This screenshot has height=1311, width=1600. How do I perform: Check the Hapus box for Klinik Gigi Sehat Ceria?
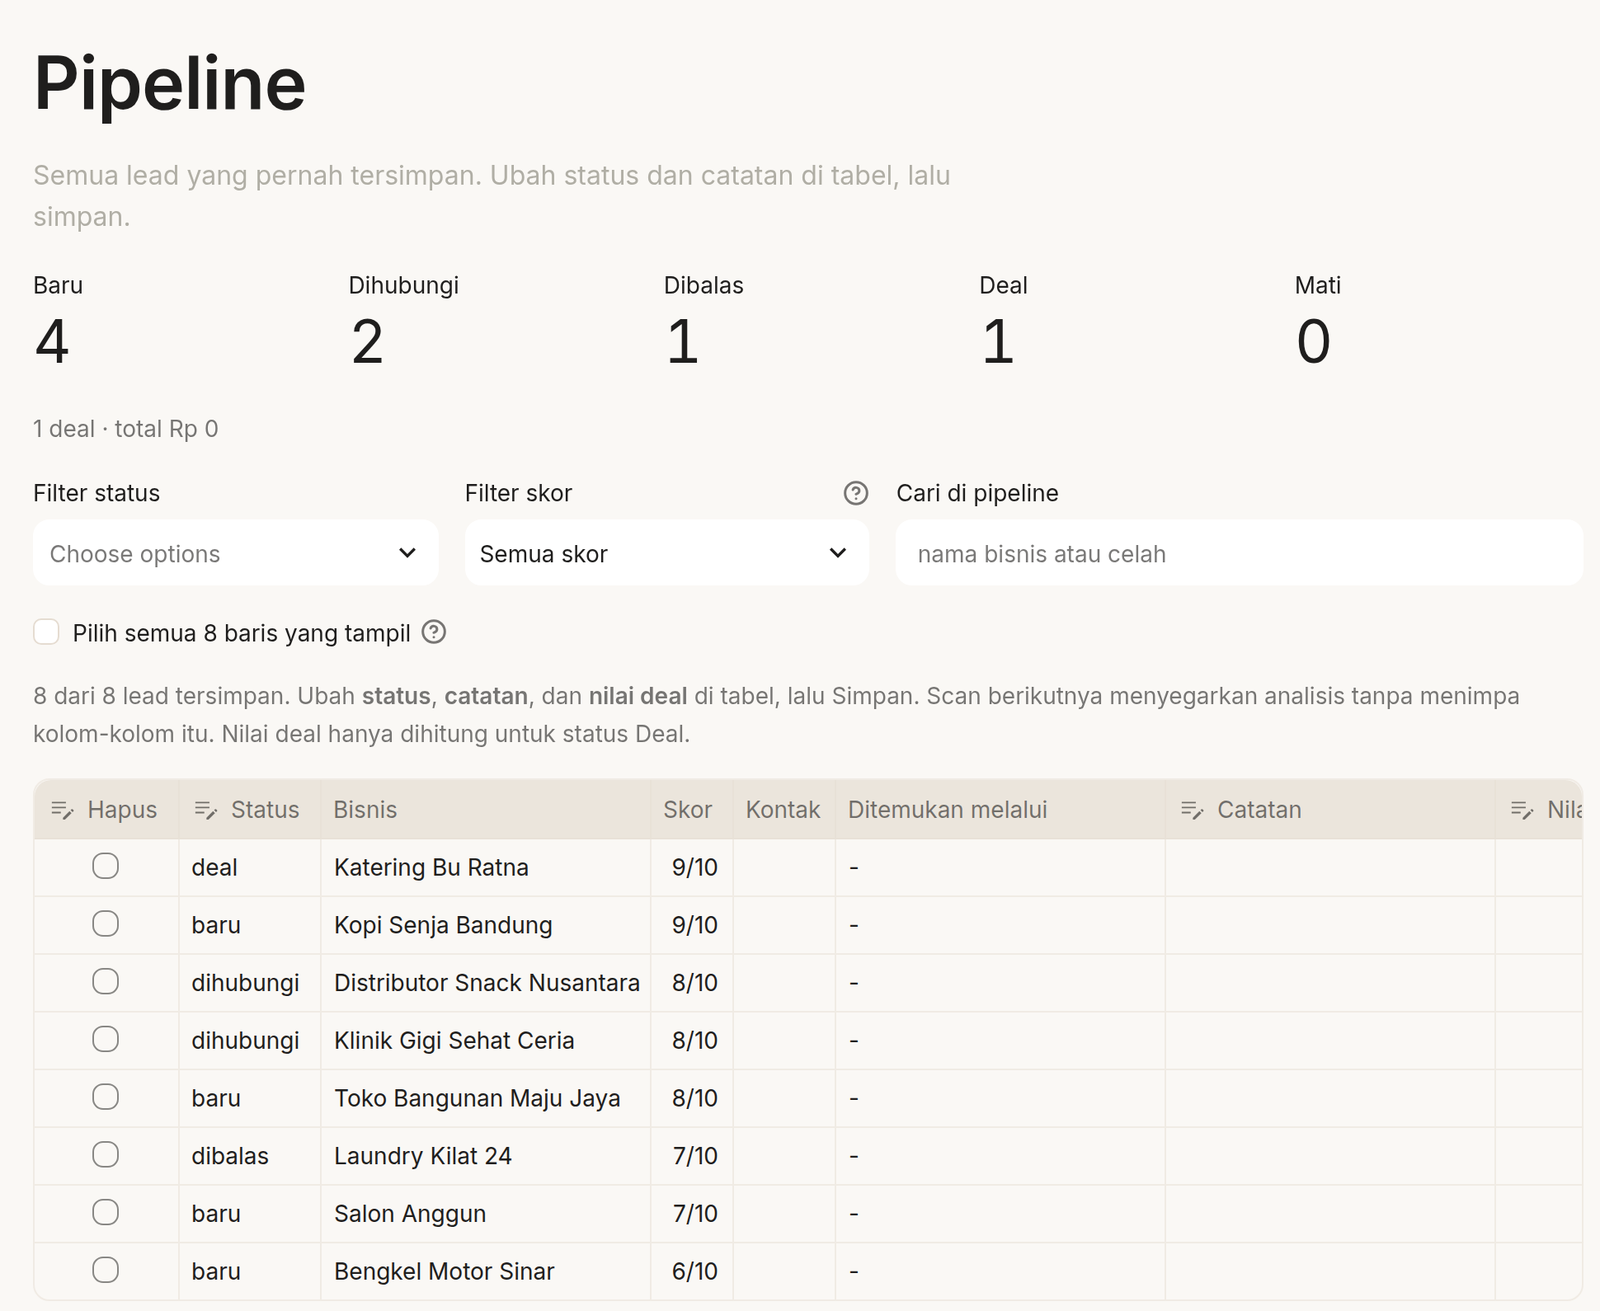click(106, 1039)
